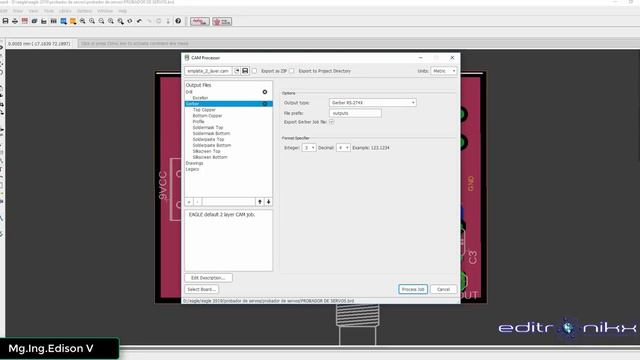Select the Excellon output item
This screenshot has height=360, width=640.
click(200, 98)
